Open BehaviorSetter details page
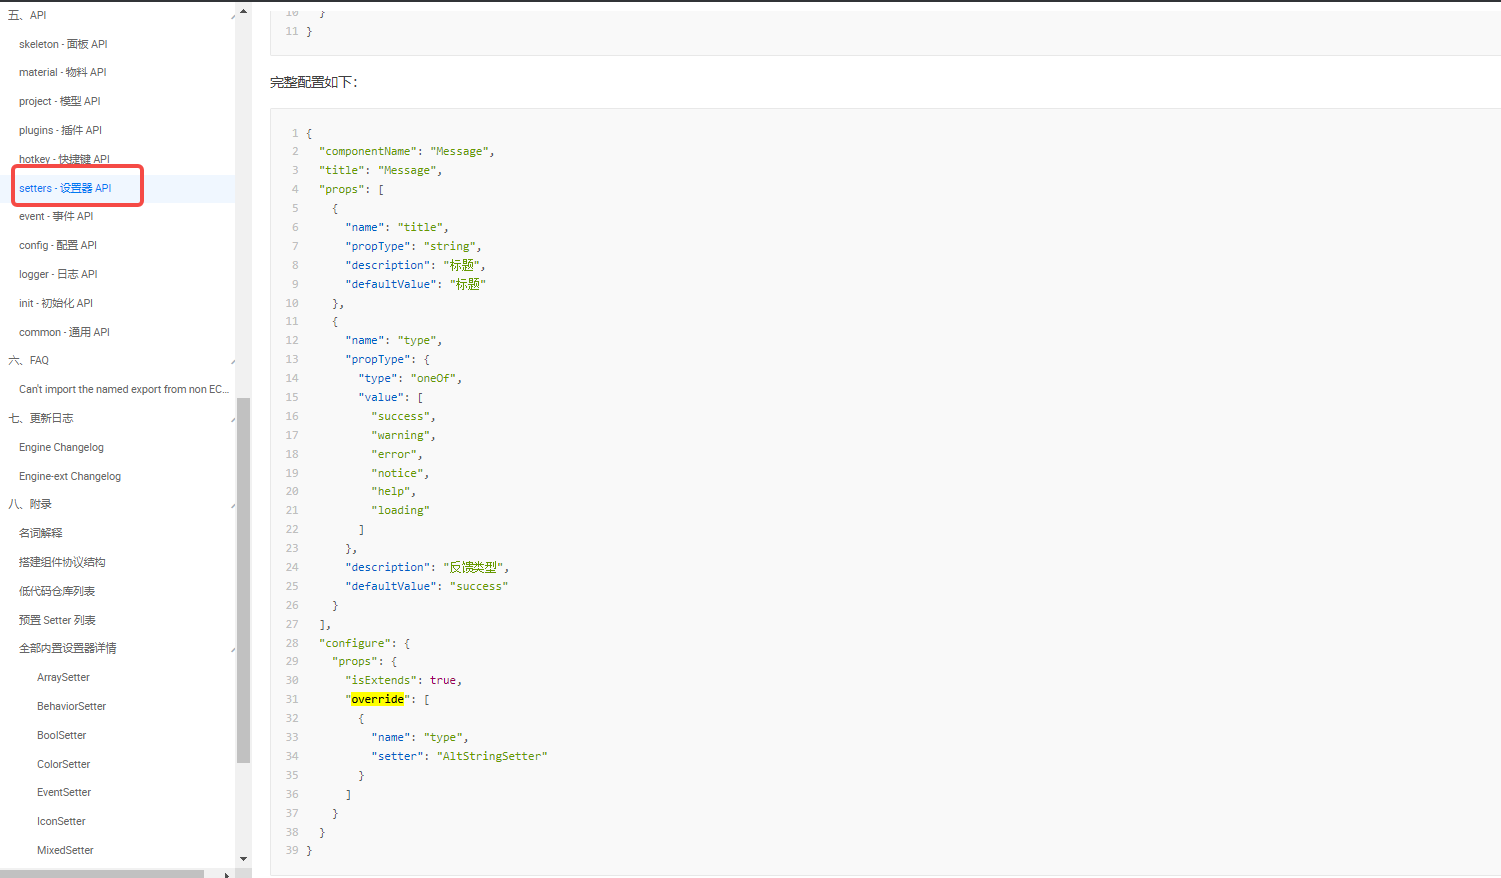 click(x=71, y=706)
